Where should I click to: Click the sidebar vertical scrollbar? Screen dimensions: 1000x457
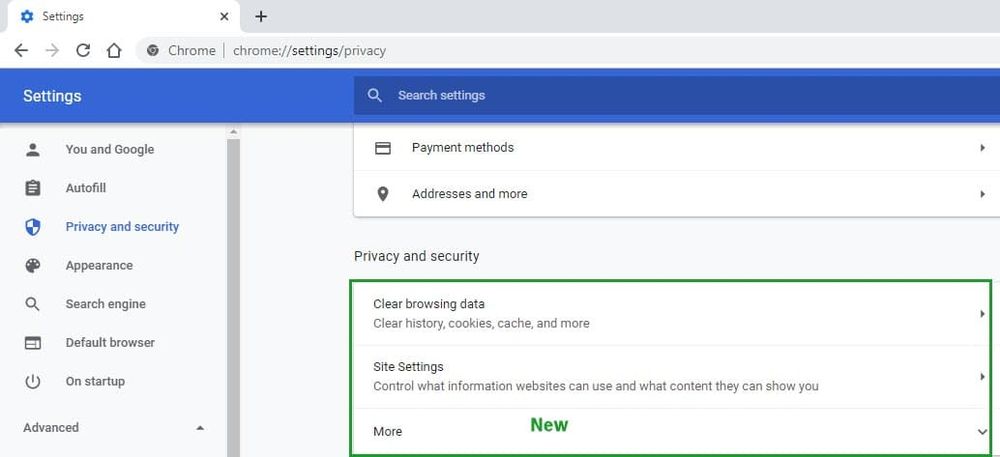click(x=233, y=300)
